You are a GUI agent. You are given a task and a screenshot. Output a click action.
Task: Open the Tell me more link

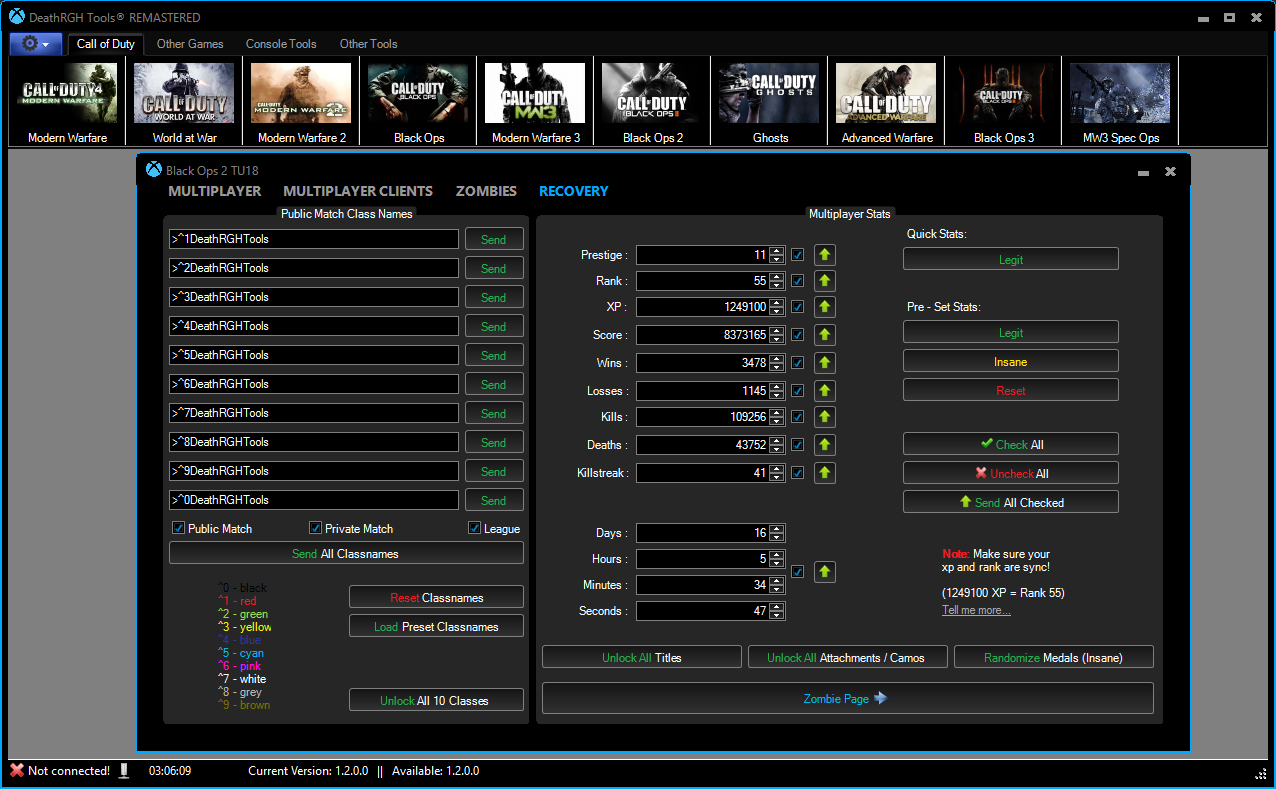point(976,610)
